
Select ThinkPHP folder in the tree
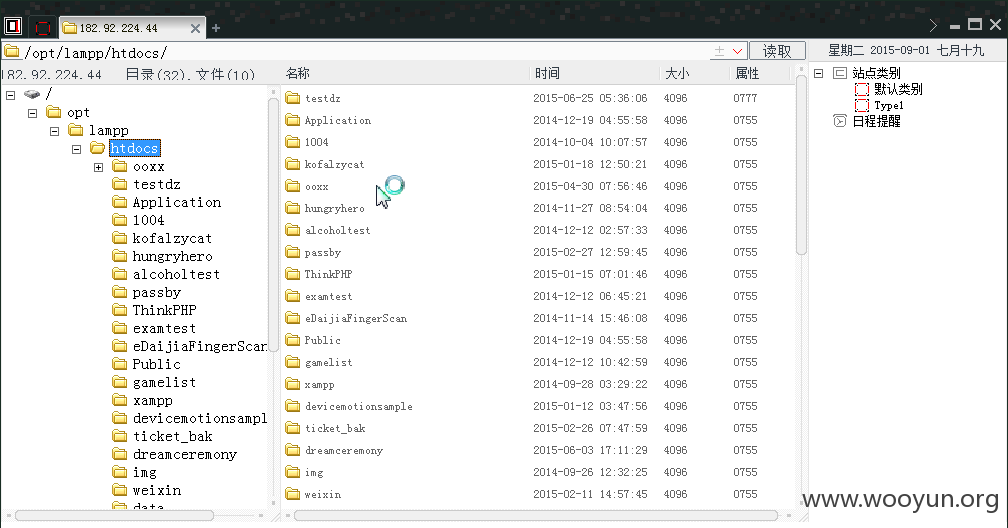click(165, 311)
